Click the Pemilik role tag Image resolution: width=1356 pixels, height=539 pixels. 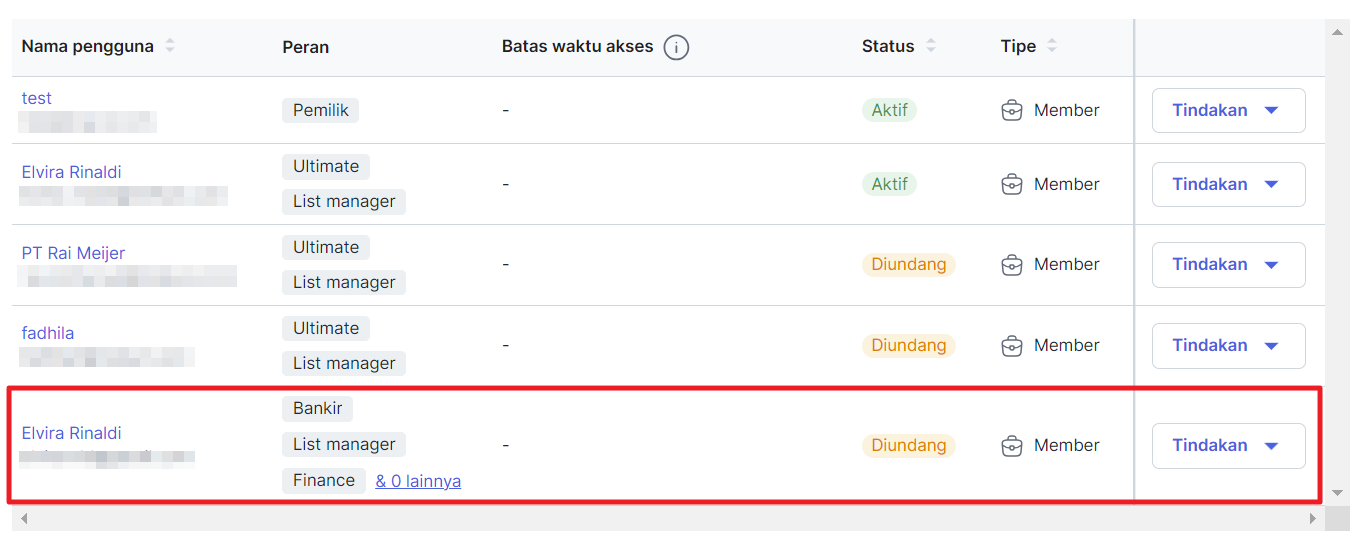tap(320, 111)
